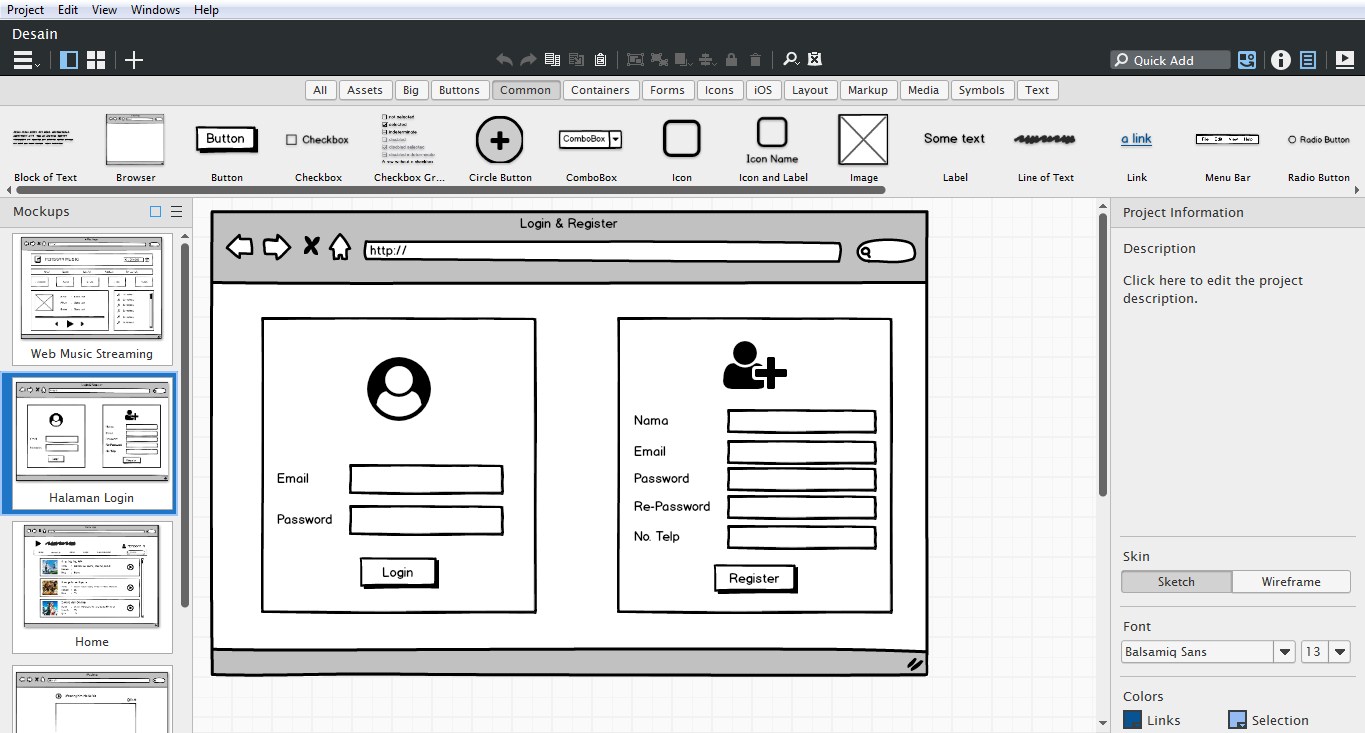
Task: Click the Lock padlock icon
Action: tap(732, 60)
